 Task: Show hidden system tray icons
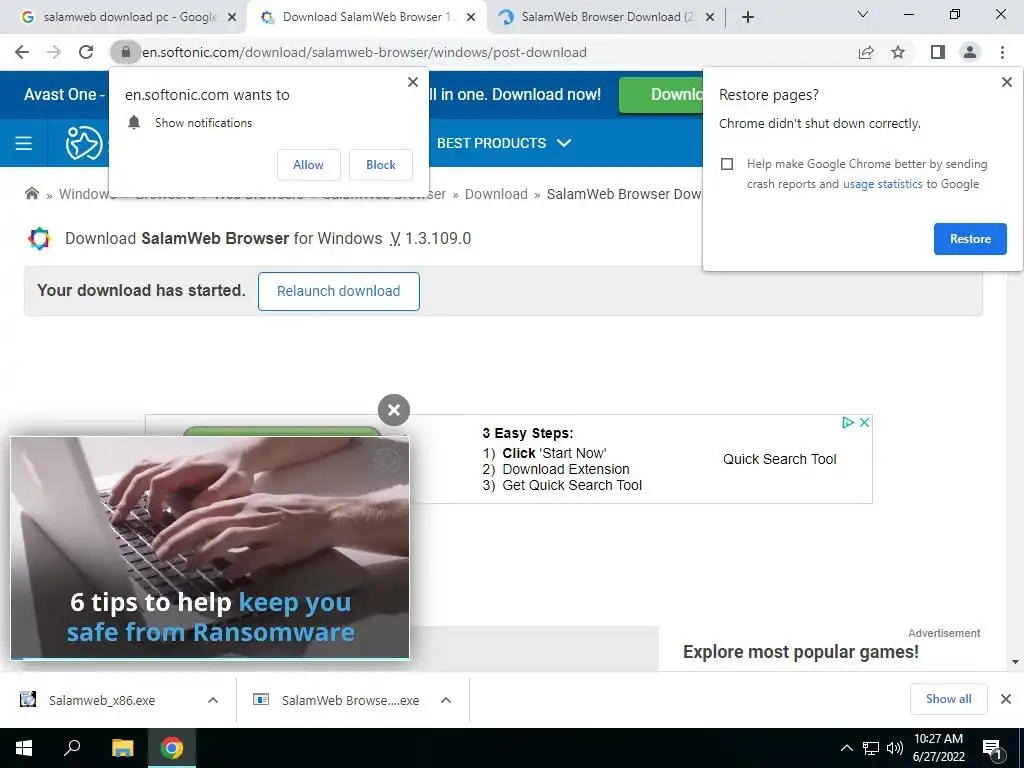846,748
